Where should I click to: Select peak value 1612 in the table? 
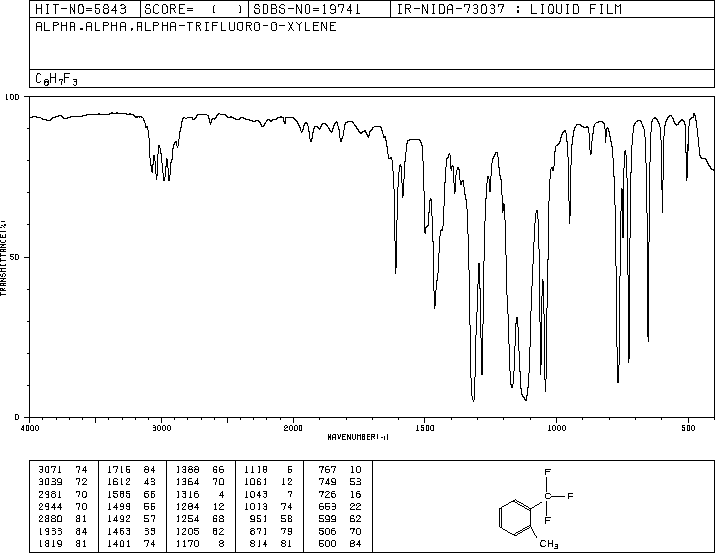pyautogui.click(x=119, y=481)
